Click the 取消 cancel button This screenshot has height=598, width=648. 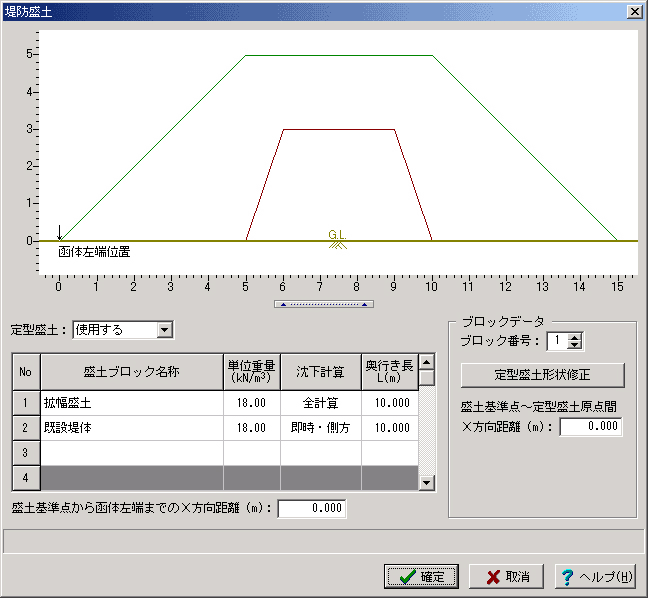506,576
